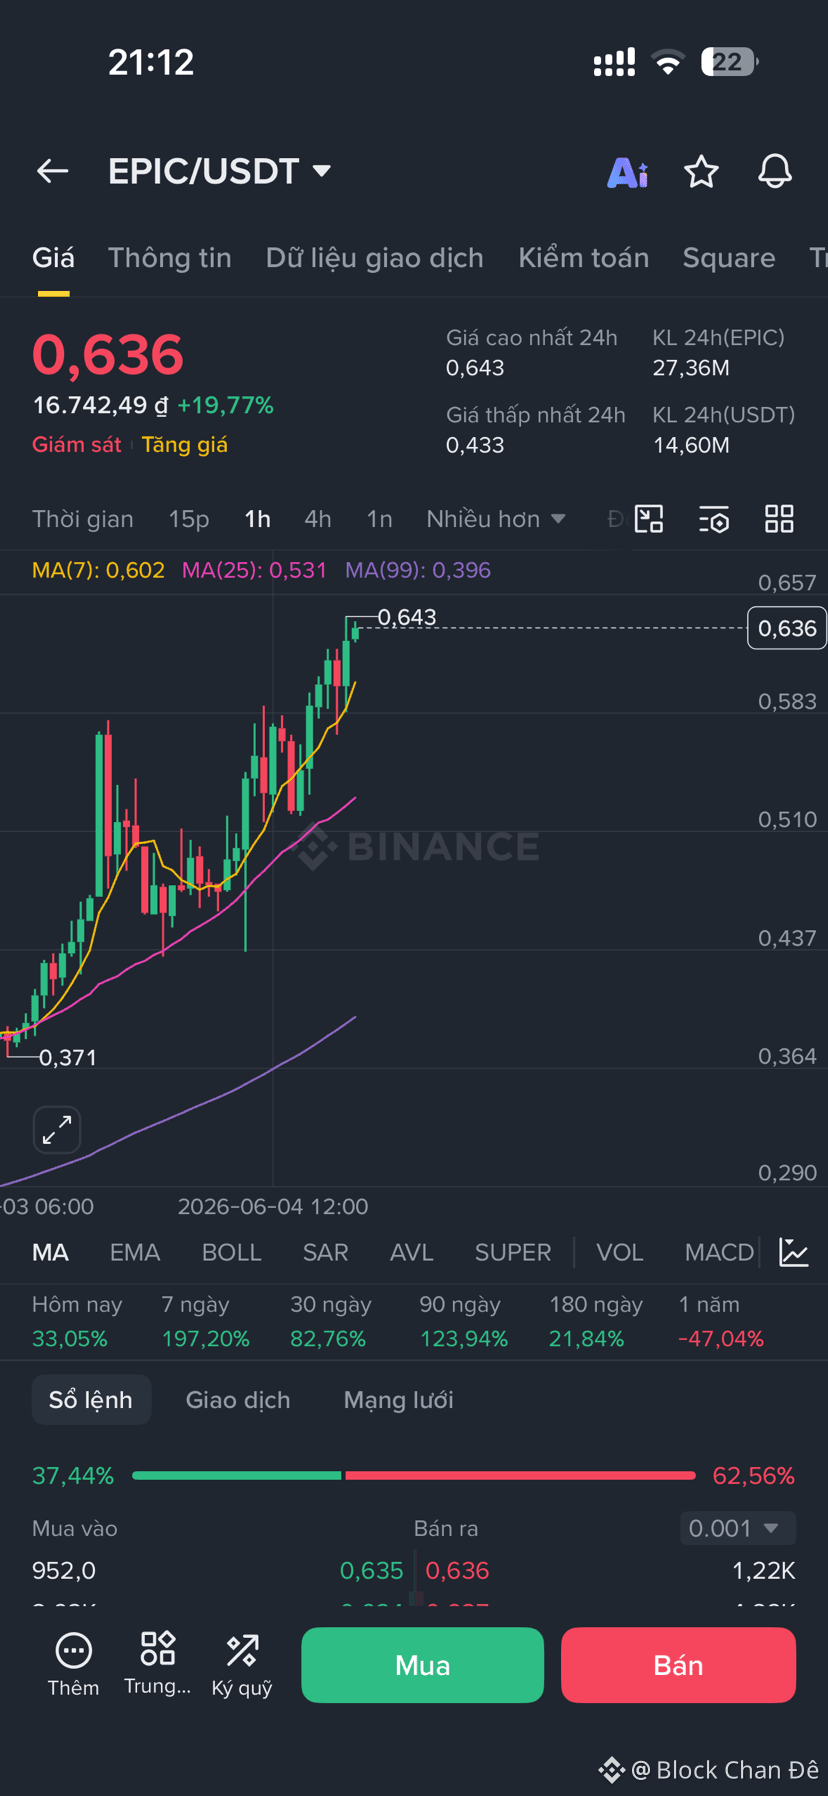Select the 1n timeframe

click(379, 519)
